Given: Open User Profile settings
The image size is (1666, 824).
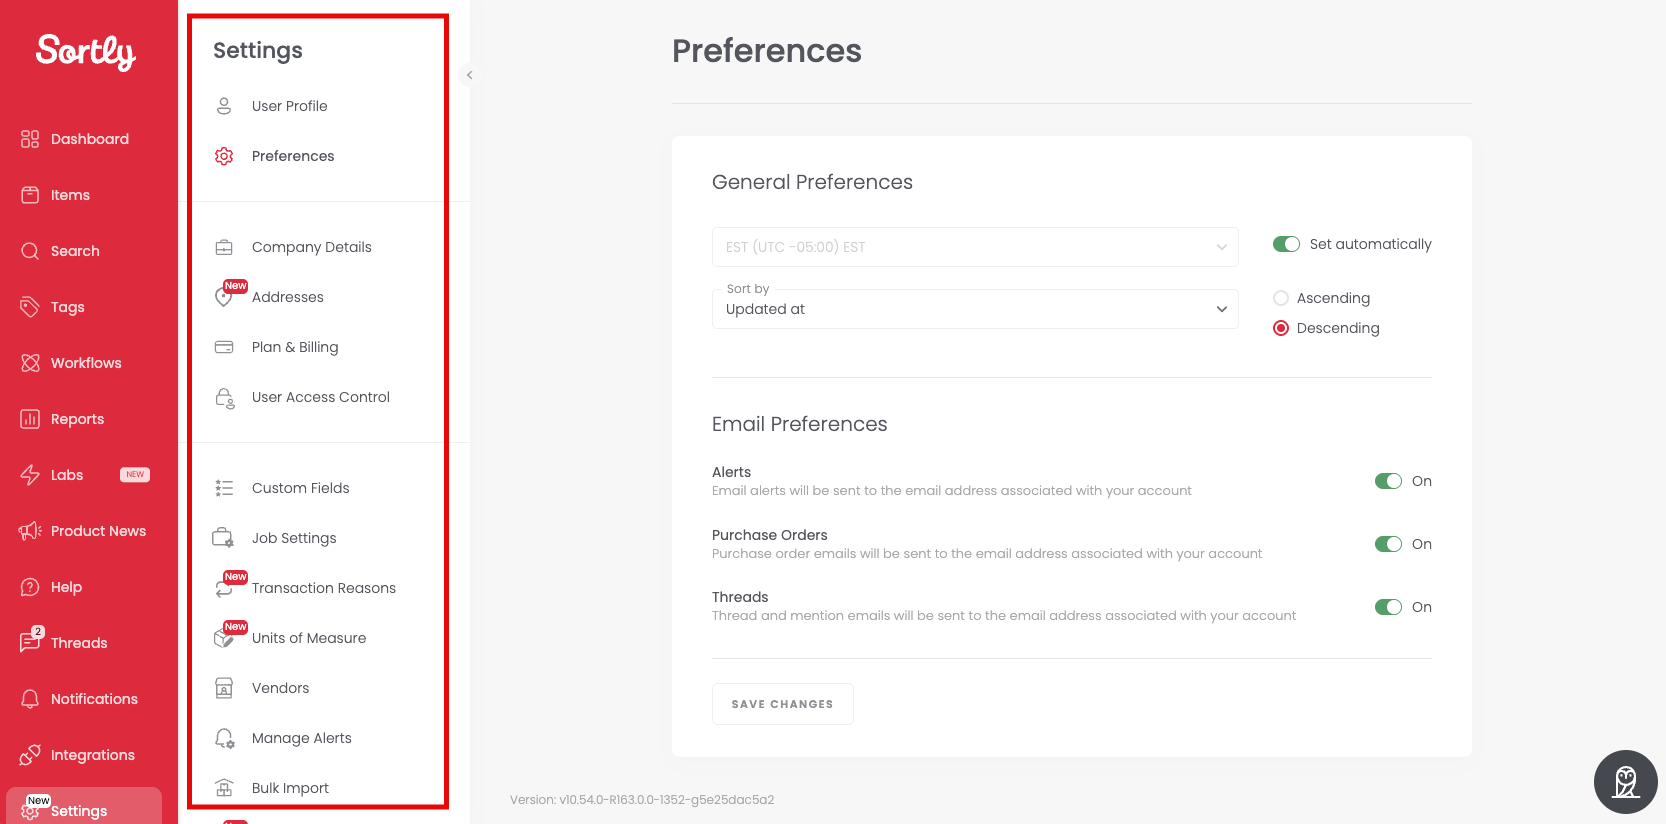Looking at the screenshot, I should tap(289, 106).
